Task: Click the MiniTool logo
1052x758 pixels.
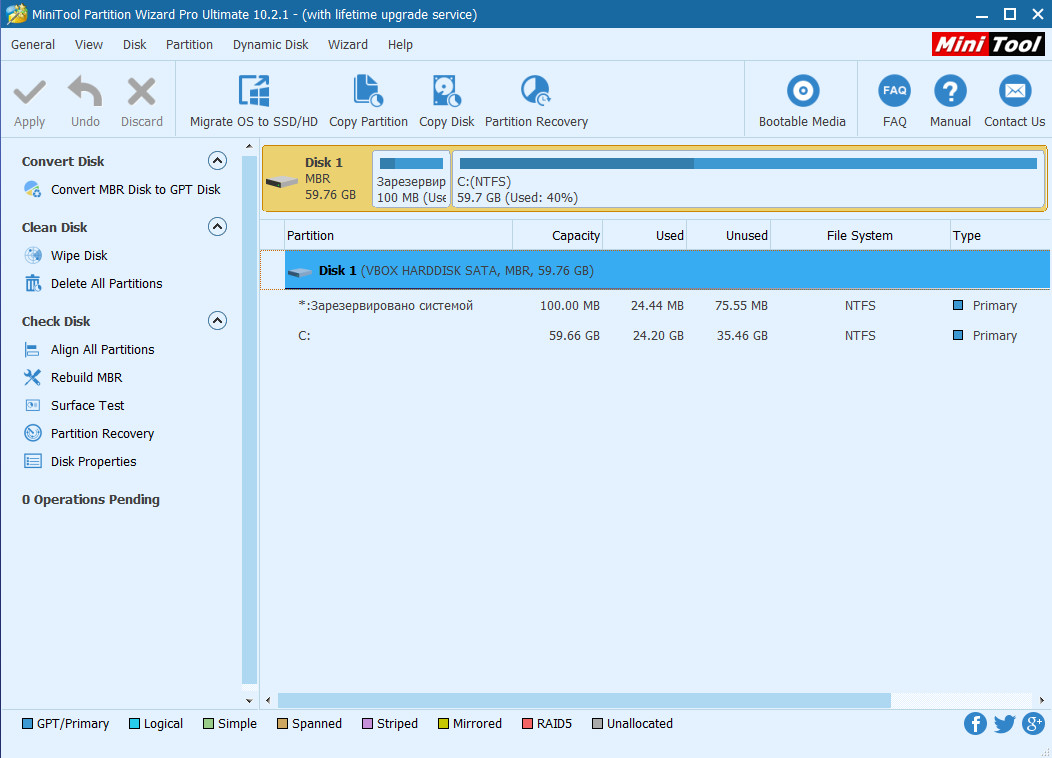Action: 988,44
